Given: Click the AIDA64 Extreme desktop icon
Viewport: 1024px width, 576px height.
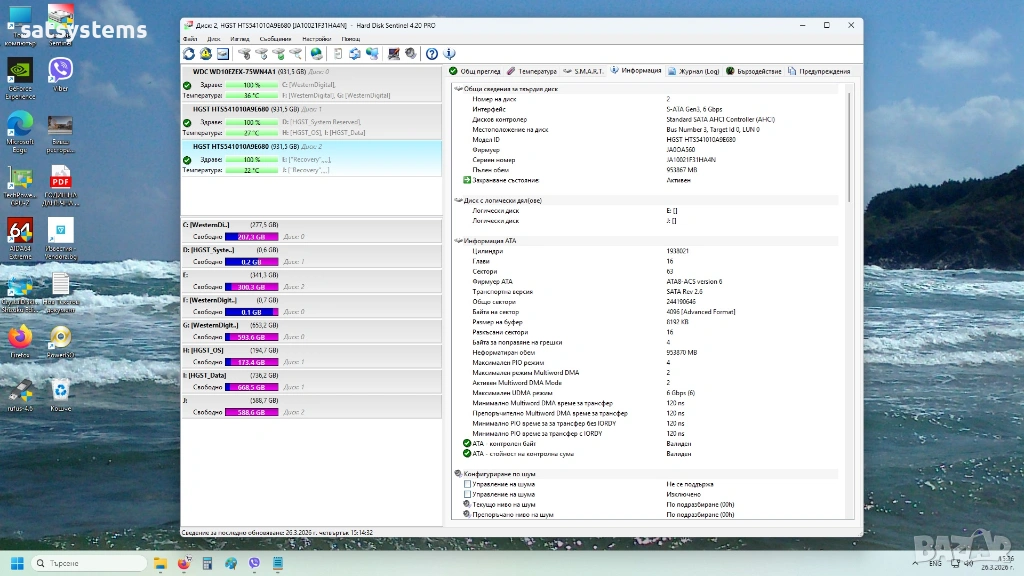Looking at the screenshot, I should click(x=20, y=231).
